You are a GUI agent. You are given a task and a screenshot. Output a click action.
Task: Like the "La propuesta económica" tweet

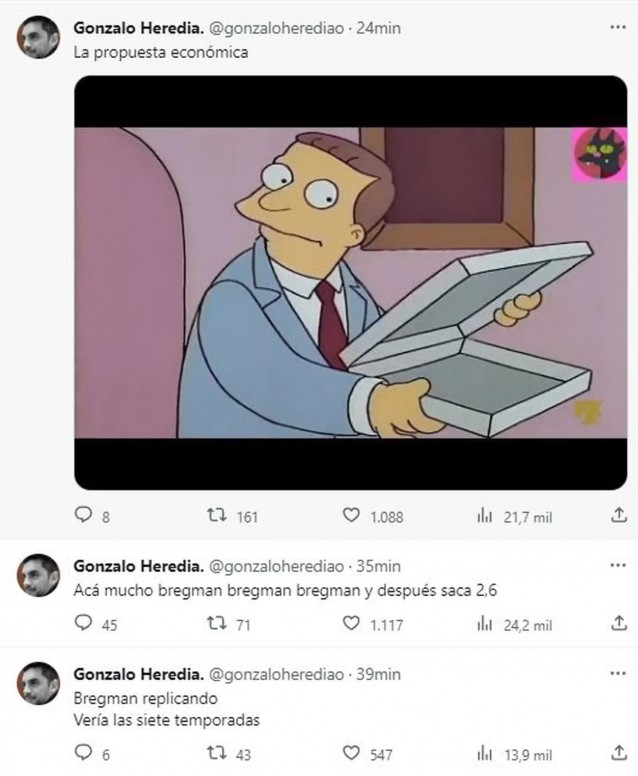tap(351, 516)
